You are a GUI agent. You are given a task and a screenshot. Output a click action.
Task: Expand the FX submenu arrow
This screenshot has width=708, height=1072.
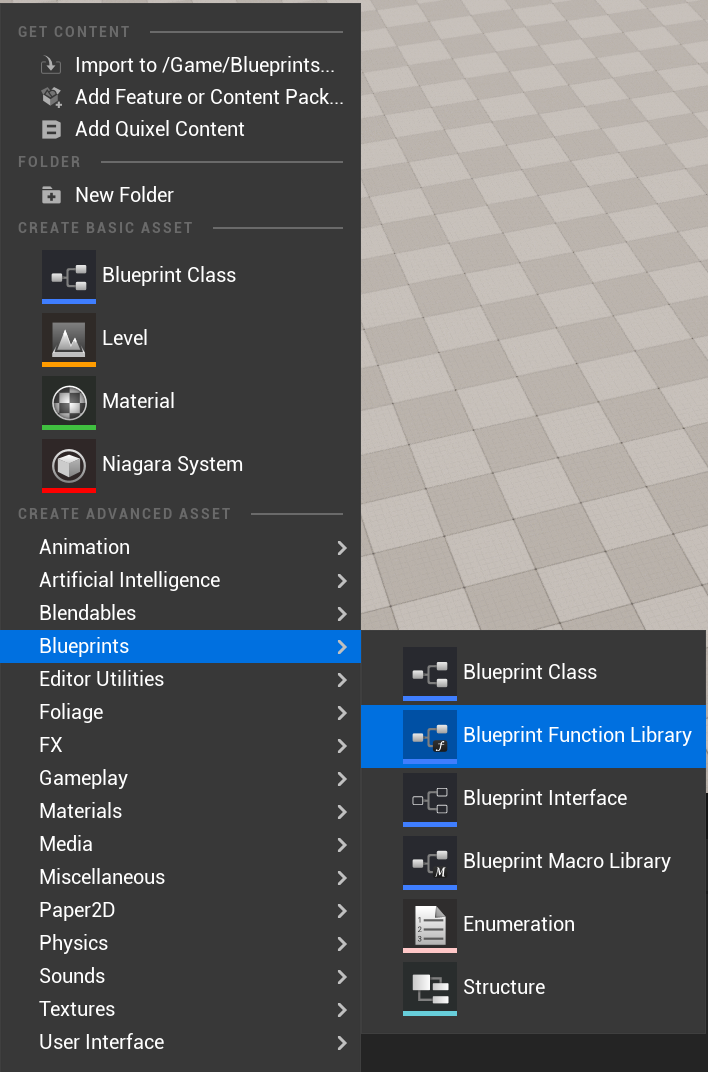click(342, 745)
